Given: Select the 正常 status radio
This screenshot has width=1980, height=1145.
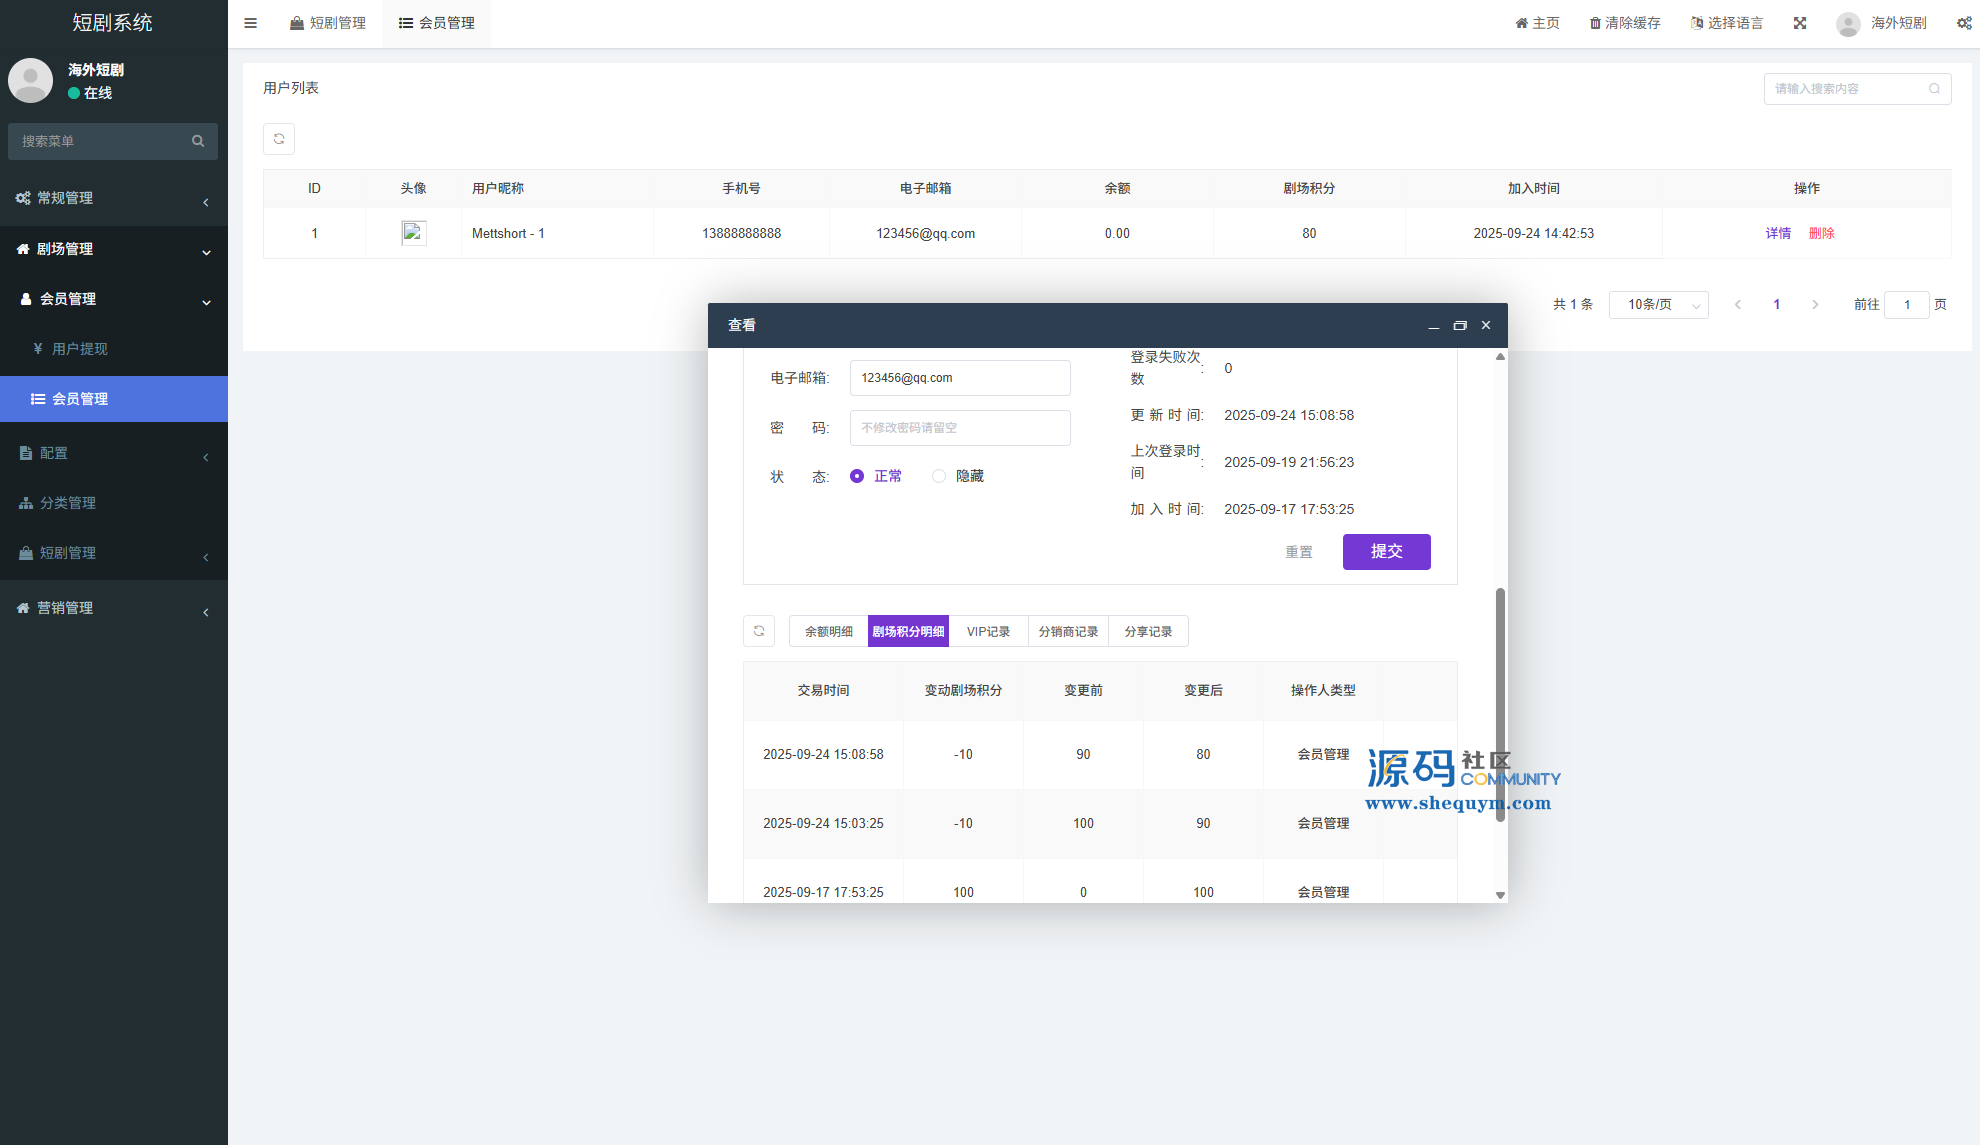Looking at the screenshot, I should pyautogui.click(x=857, y=476).
